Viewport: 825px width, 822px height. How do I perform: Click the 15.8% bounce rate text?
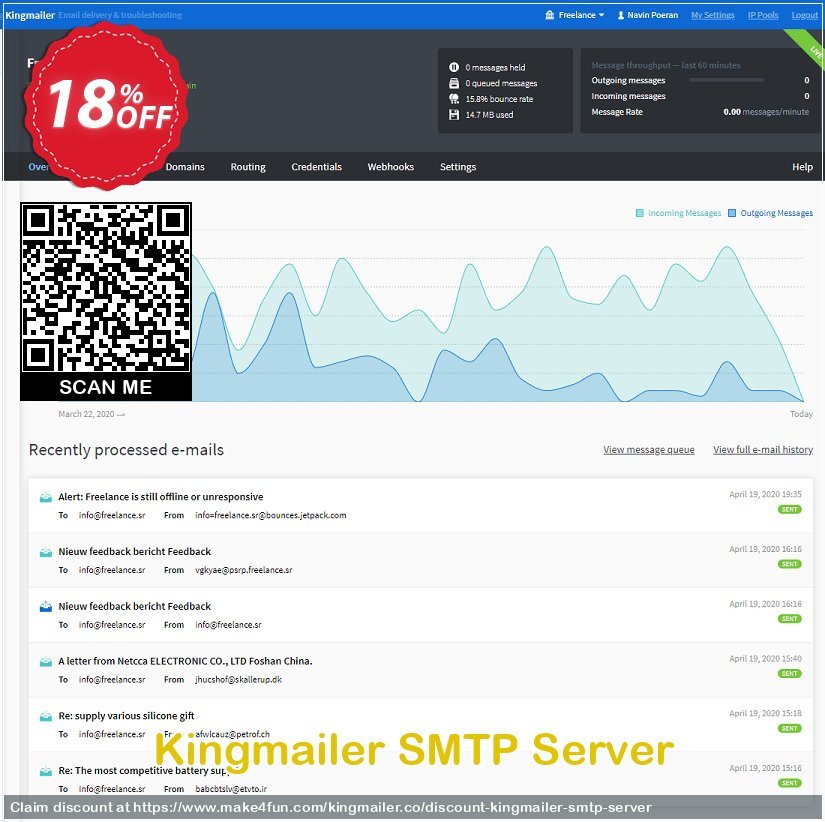[499, 99]
